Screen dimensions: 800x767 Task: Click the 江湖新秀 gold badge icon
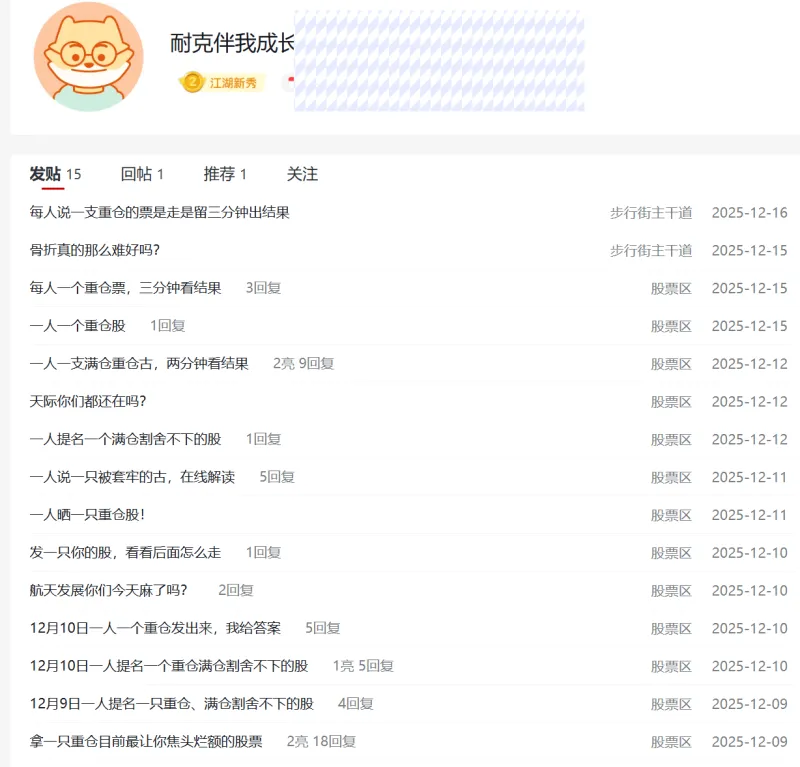pos(191,82)
